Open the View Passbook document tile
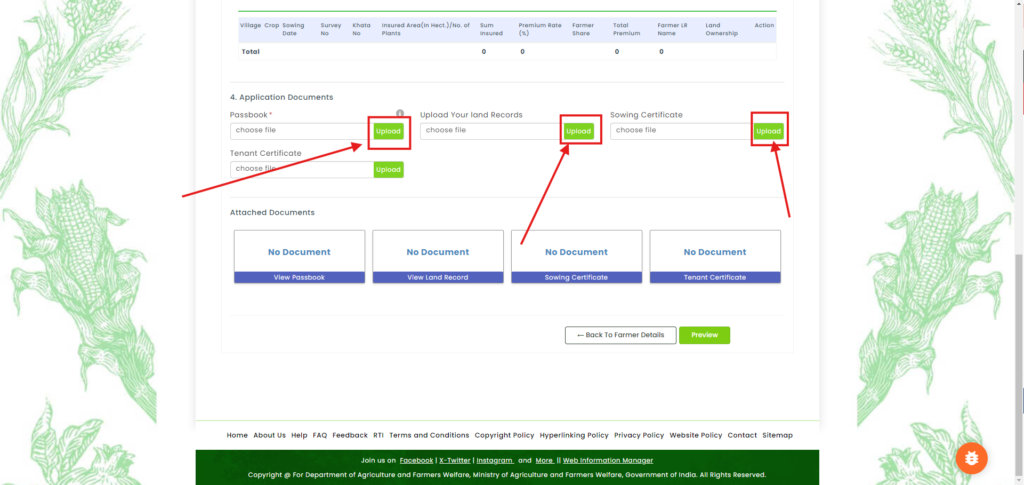Viewport: 1024px width, 485px height. (x=299, y=277)
